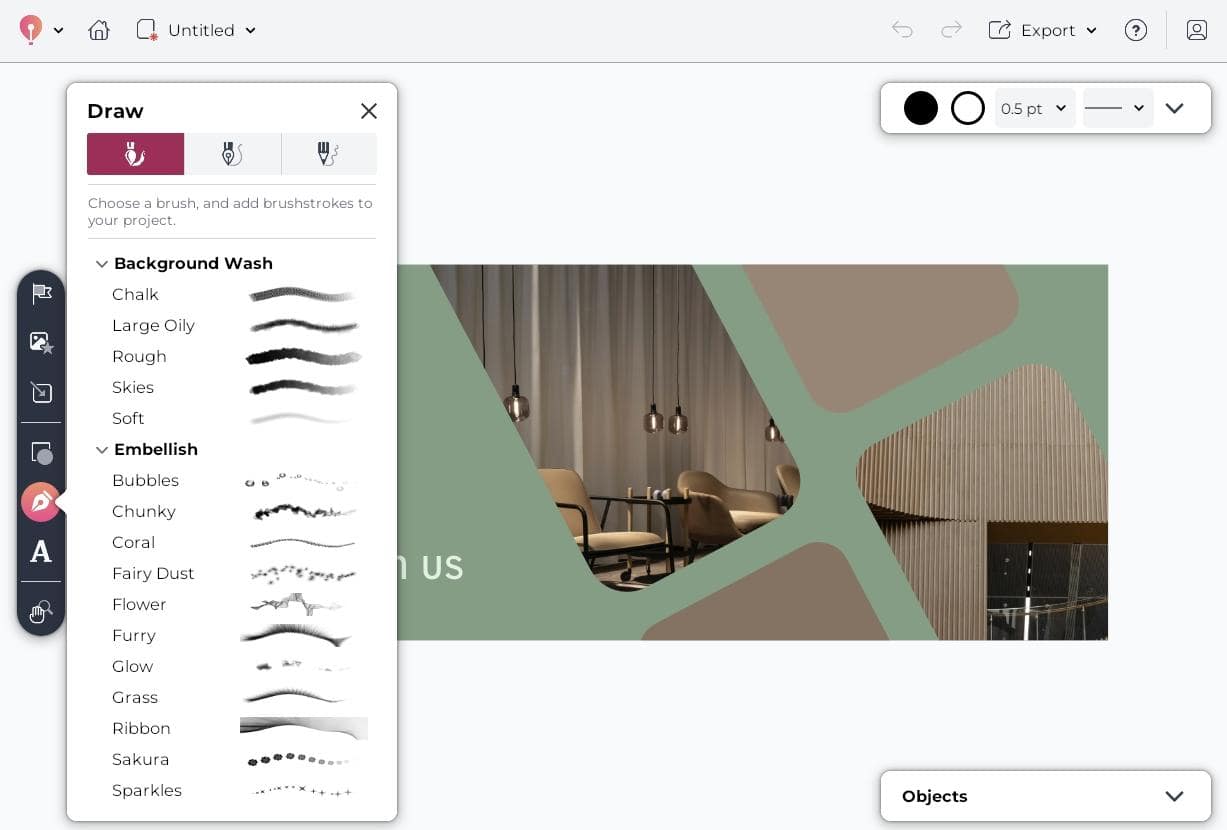Collapse the Embellish brush group
The height and width of the screenshot is (830, 1227).
(101, 450)
